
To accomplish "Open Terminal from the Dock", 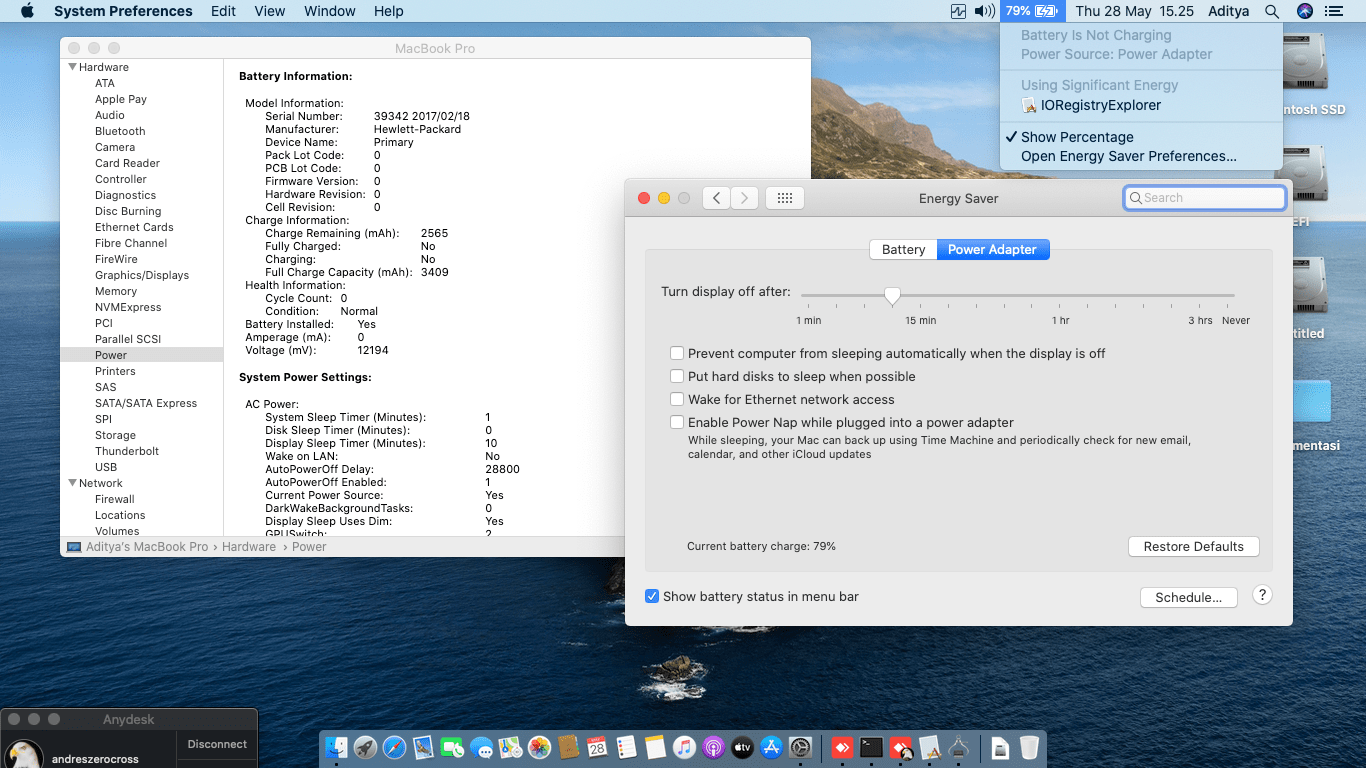I will 872,747.
